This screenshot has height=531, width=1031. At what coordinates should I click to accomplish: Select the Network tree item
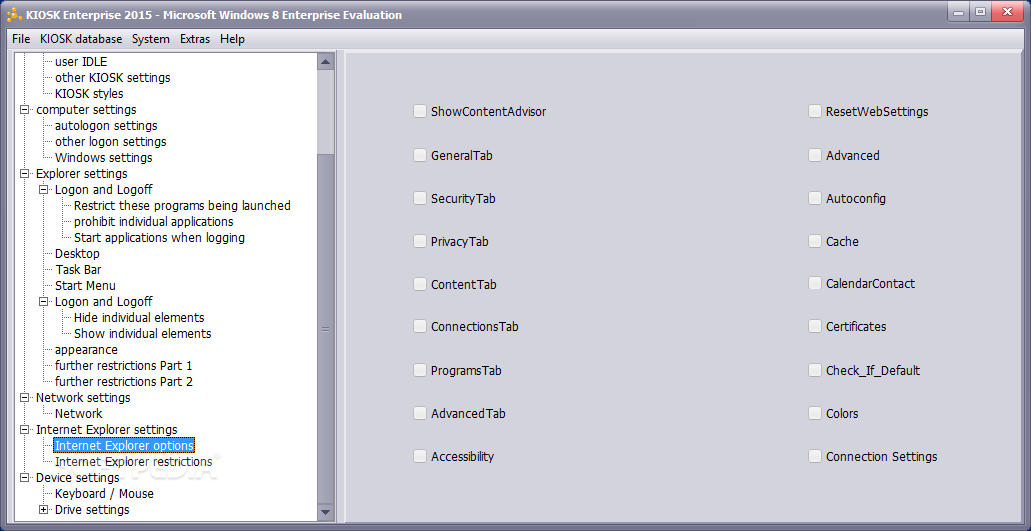pyautogui.click(x=78, y=413)
